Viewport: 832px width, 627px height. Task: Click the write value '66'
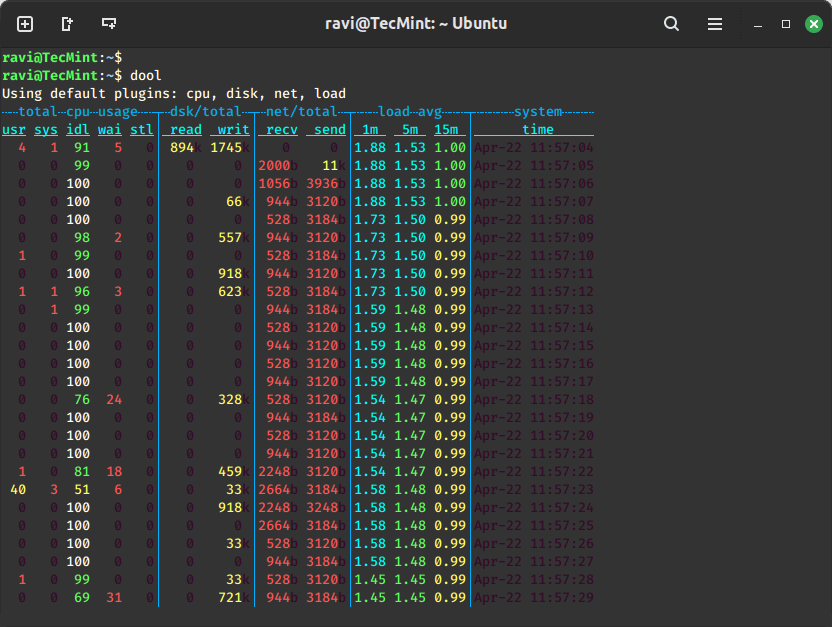pos(234,202)
